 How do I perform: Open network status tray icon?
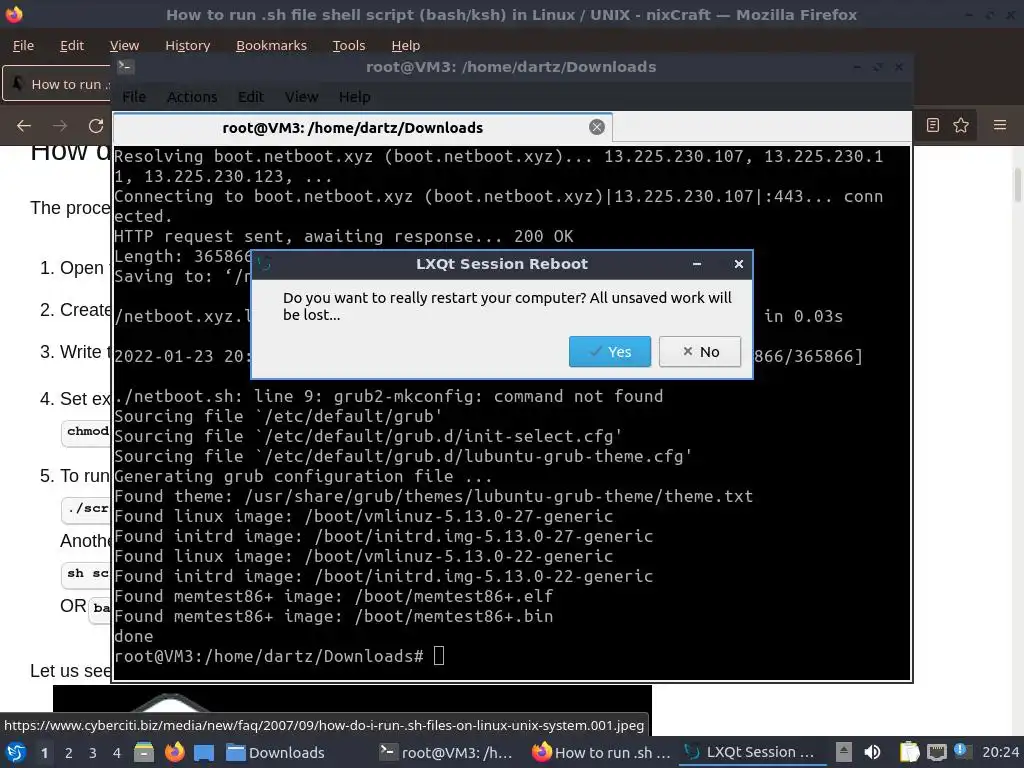coord(936,752)
